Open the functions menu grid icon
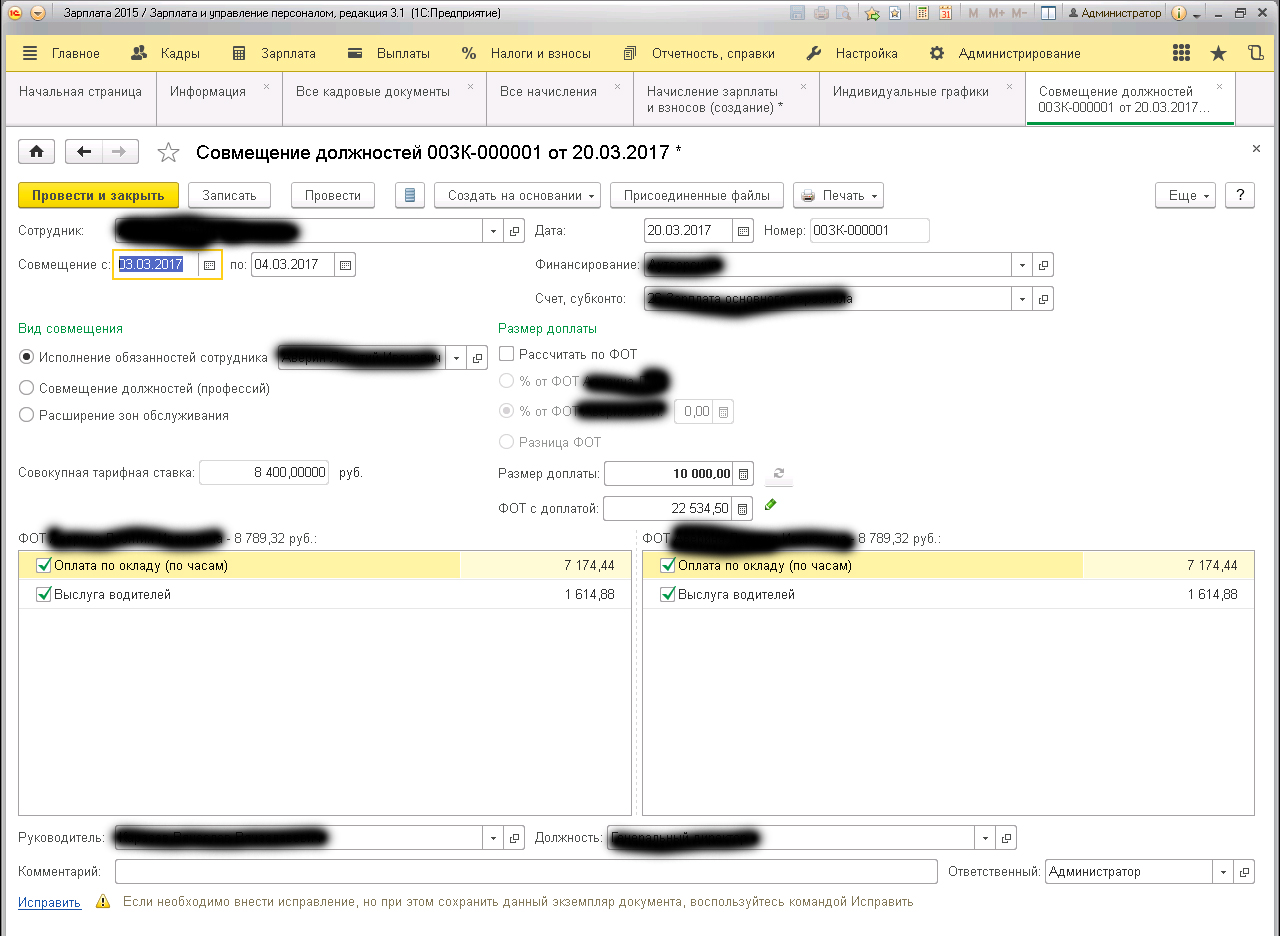The height and width of the screenshot is (936, 1280). click(x=1181, y=53)
